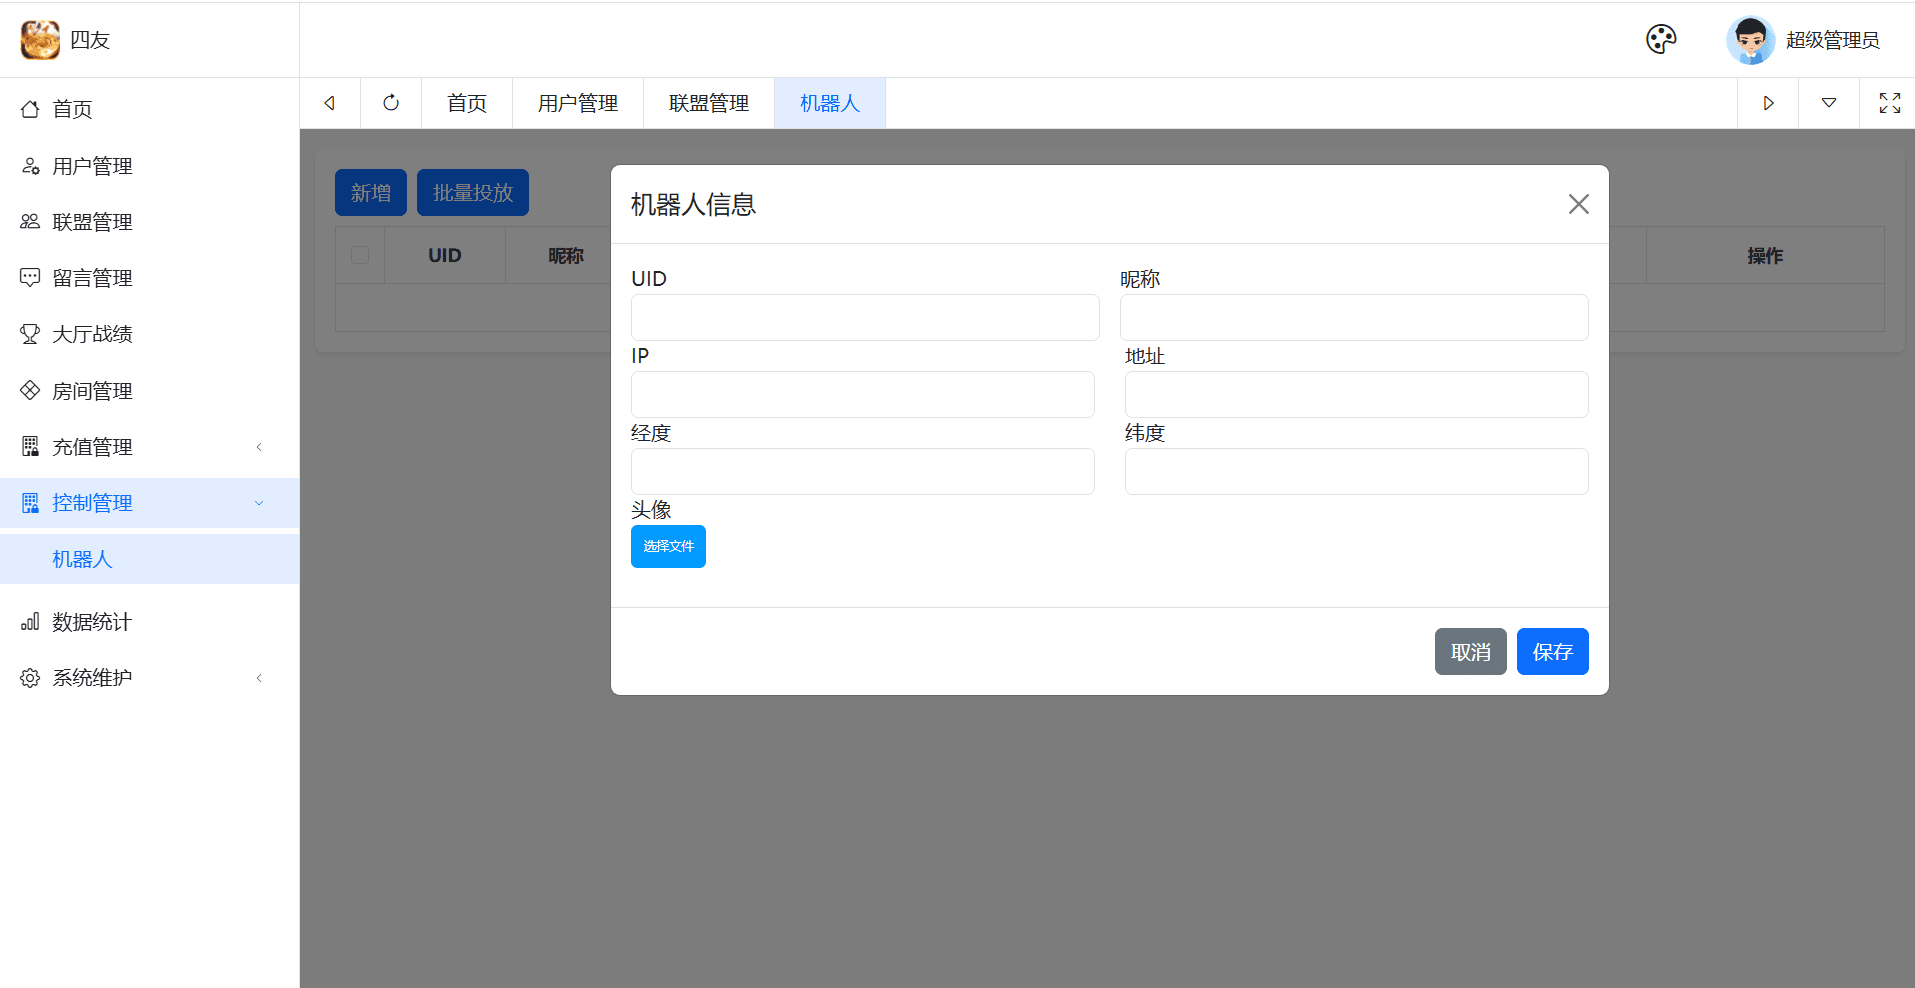The image size is (1915, 988).
Task: Open 首页 from the sidebar home icon
Action: [30, 109]
